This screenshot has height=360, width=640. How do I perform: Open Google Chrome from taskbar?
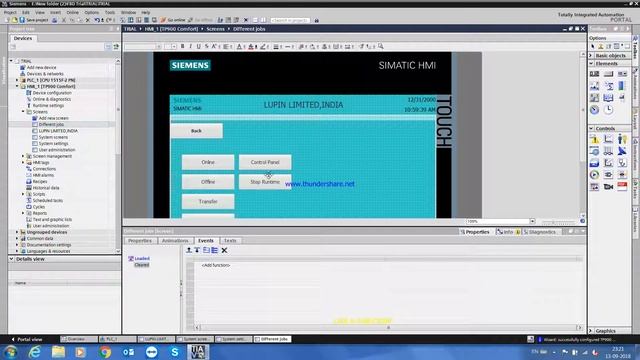(104, 352)
